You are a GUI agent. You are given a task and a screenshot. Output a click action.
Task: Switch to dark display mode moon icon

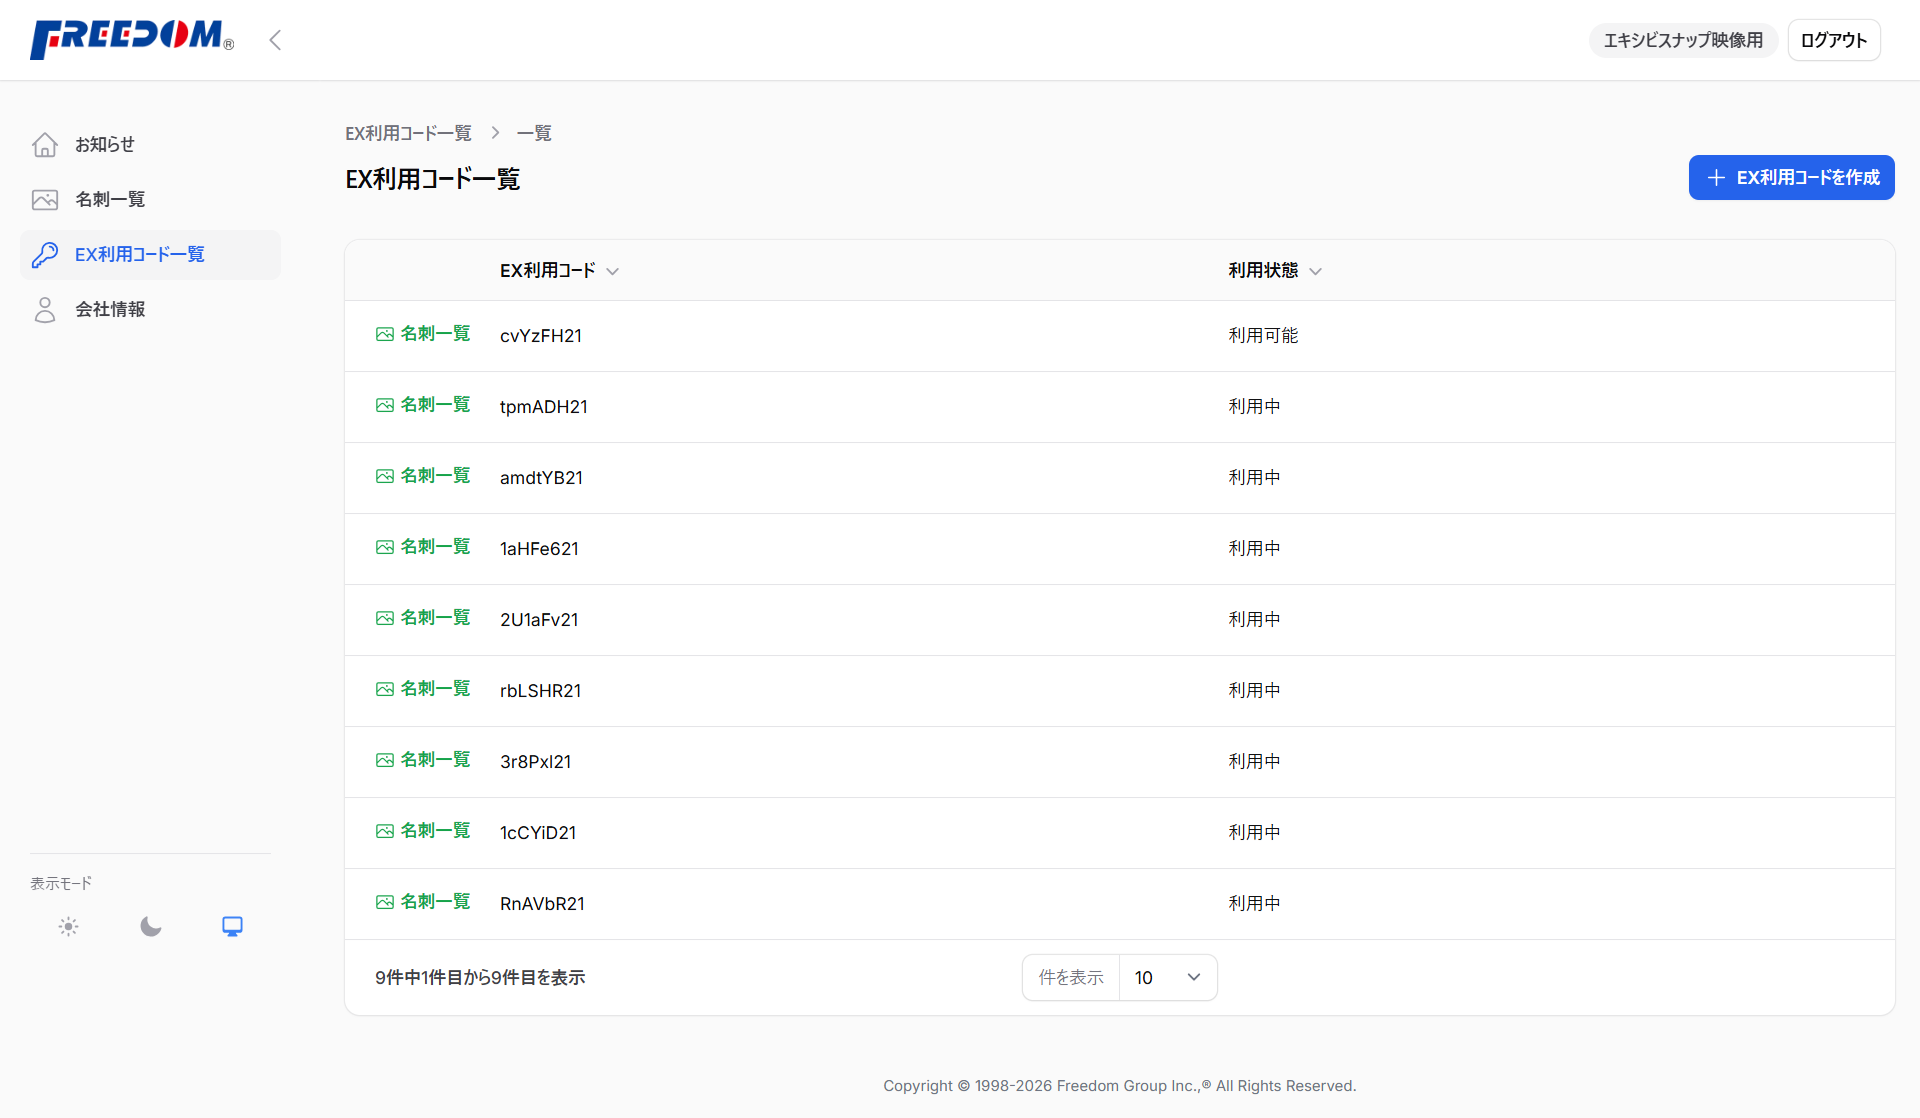click(x=151, y=927)
